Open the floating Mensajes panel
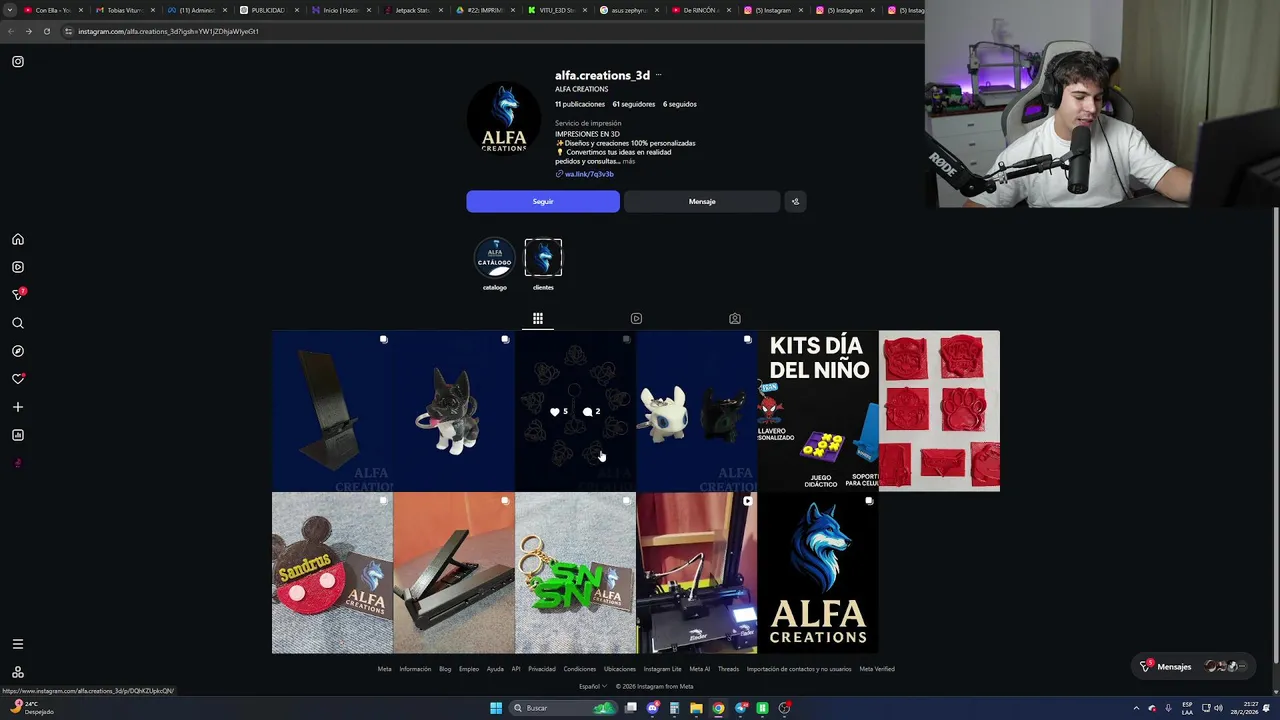This screenshot has width=1280, height=720. point(1195,666)
